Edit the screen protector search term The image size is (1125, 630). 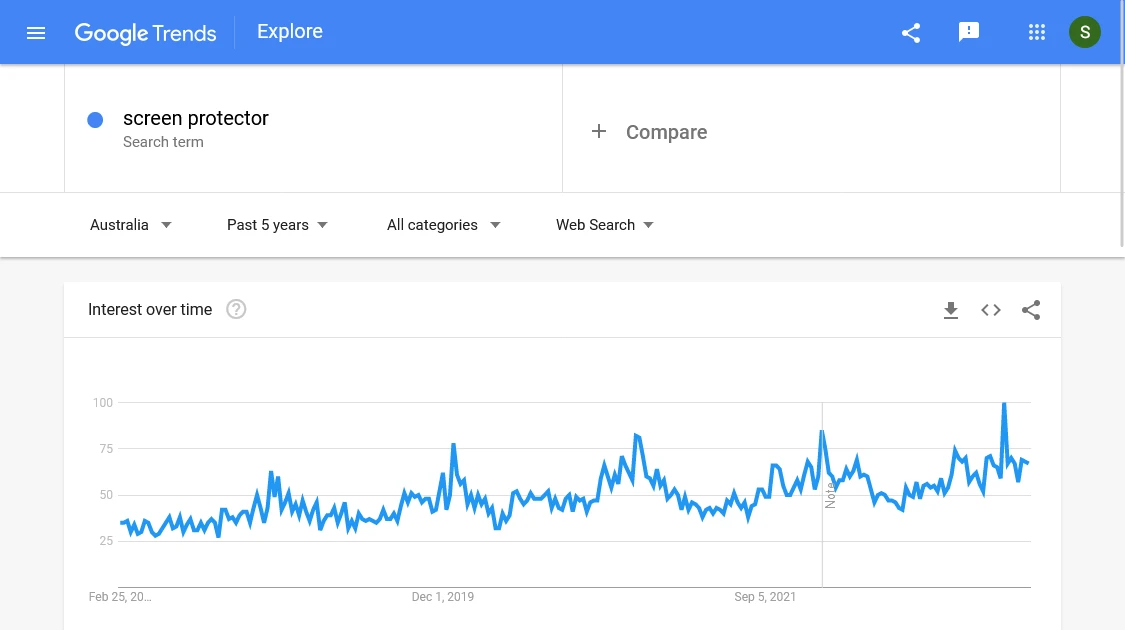(196, 118)
